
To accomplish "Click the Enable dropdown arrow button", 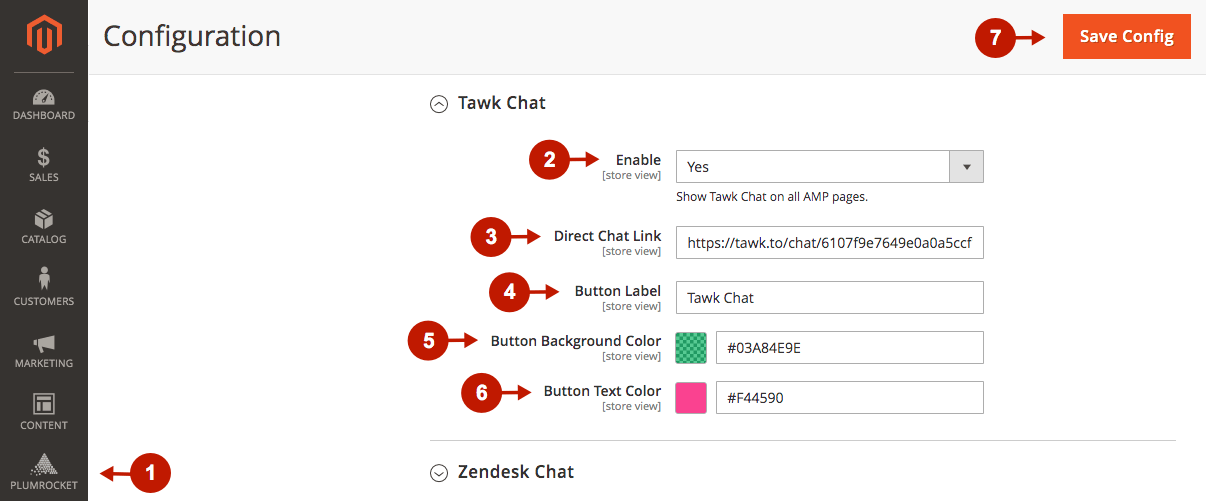I will coord(966,167).
